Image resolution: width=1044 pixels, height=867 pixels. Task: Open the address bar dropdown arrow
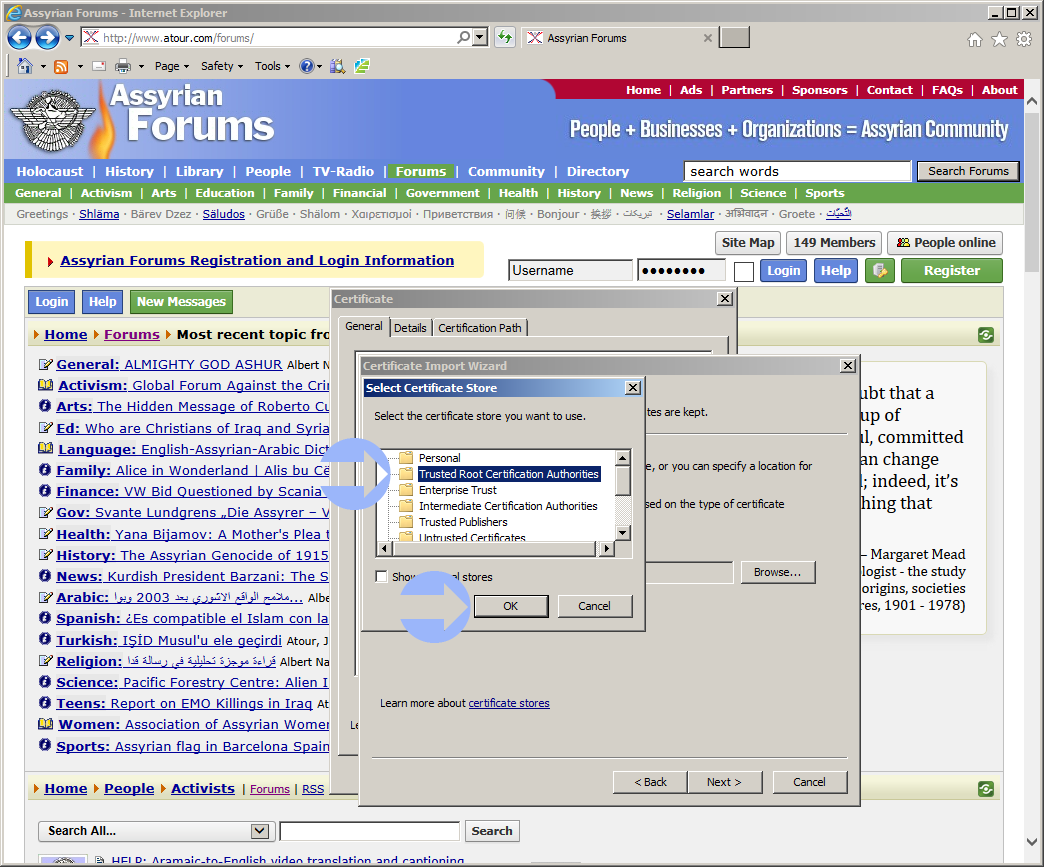point(481,38)
